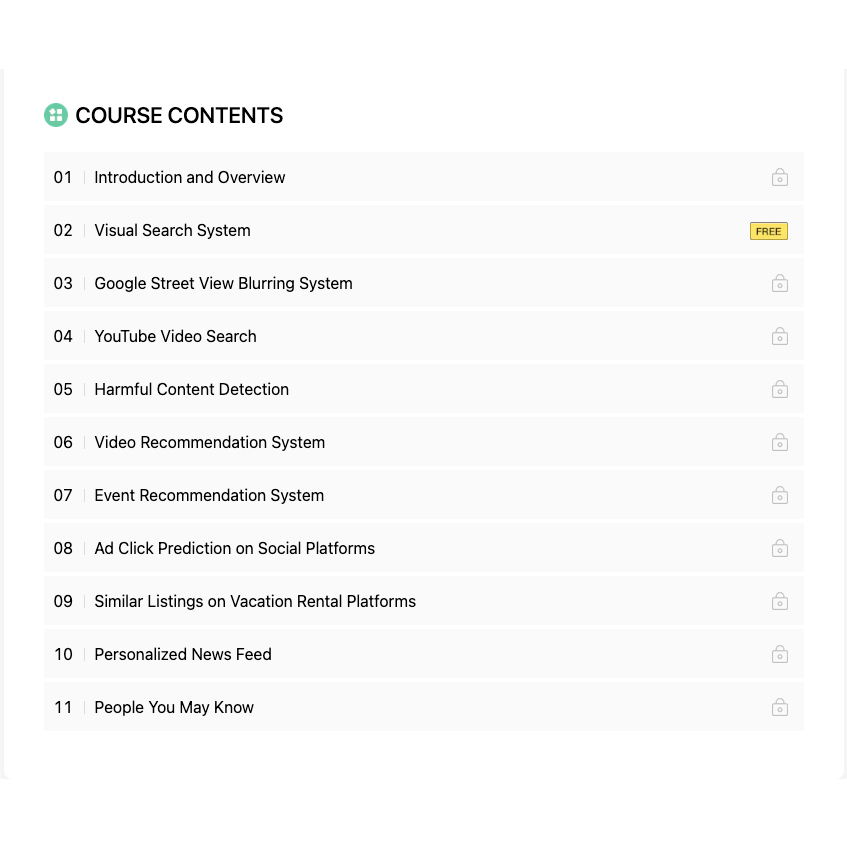Screen dimensions: 847x847
Task: Click lock icon next to Event Recommendation System
Action: click(779, 495)
